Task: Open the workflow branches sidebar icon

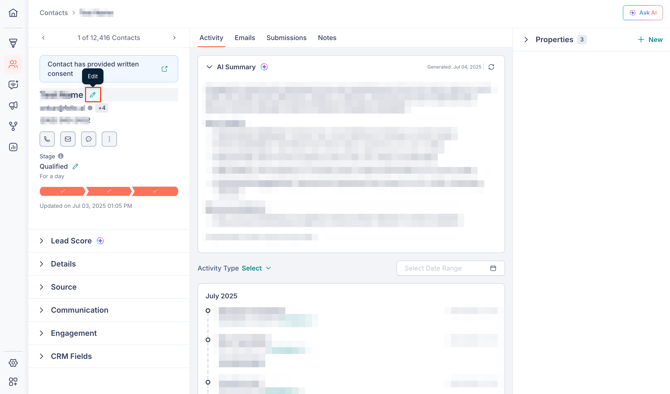Action: tap(13, 126)
